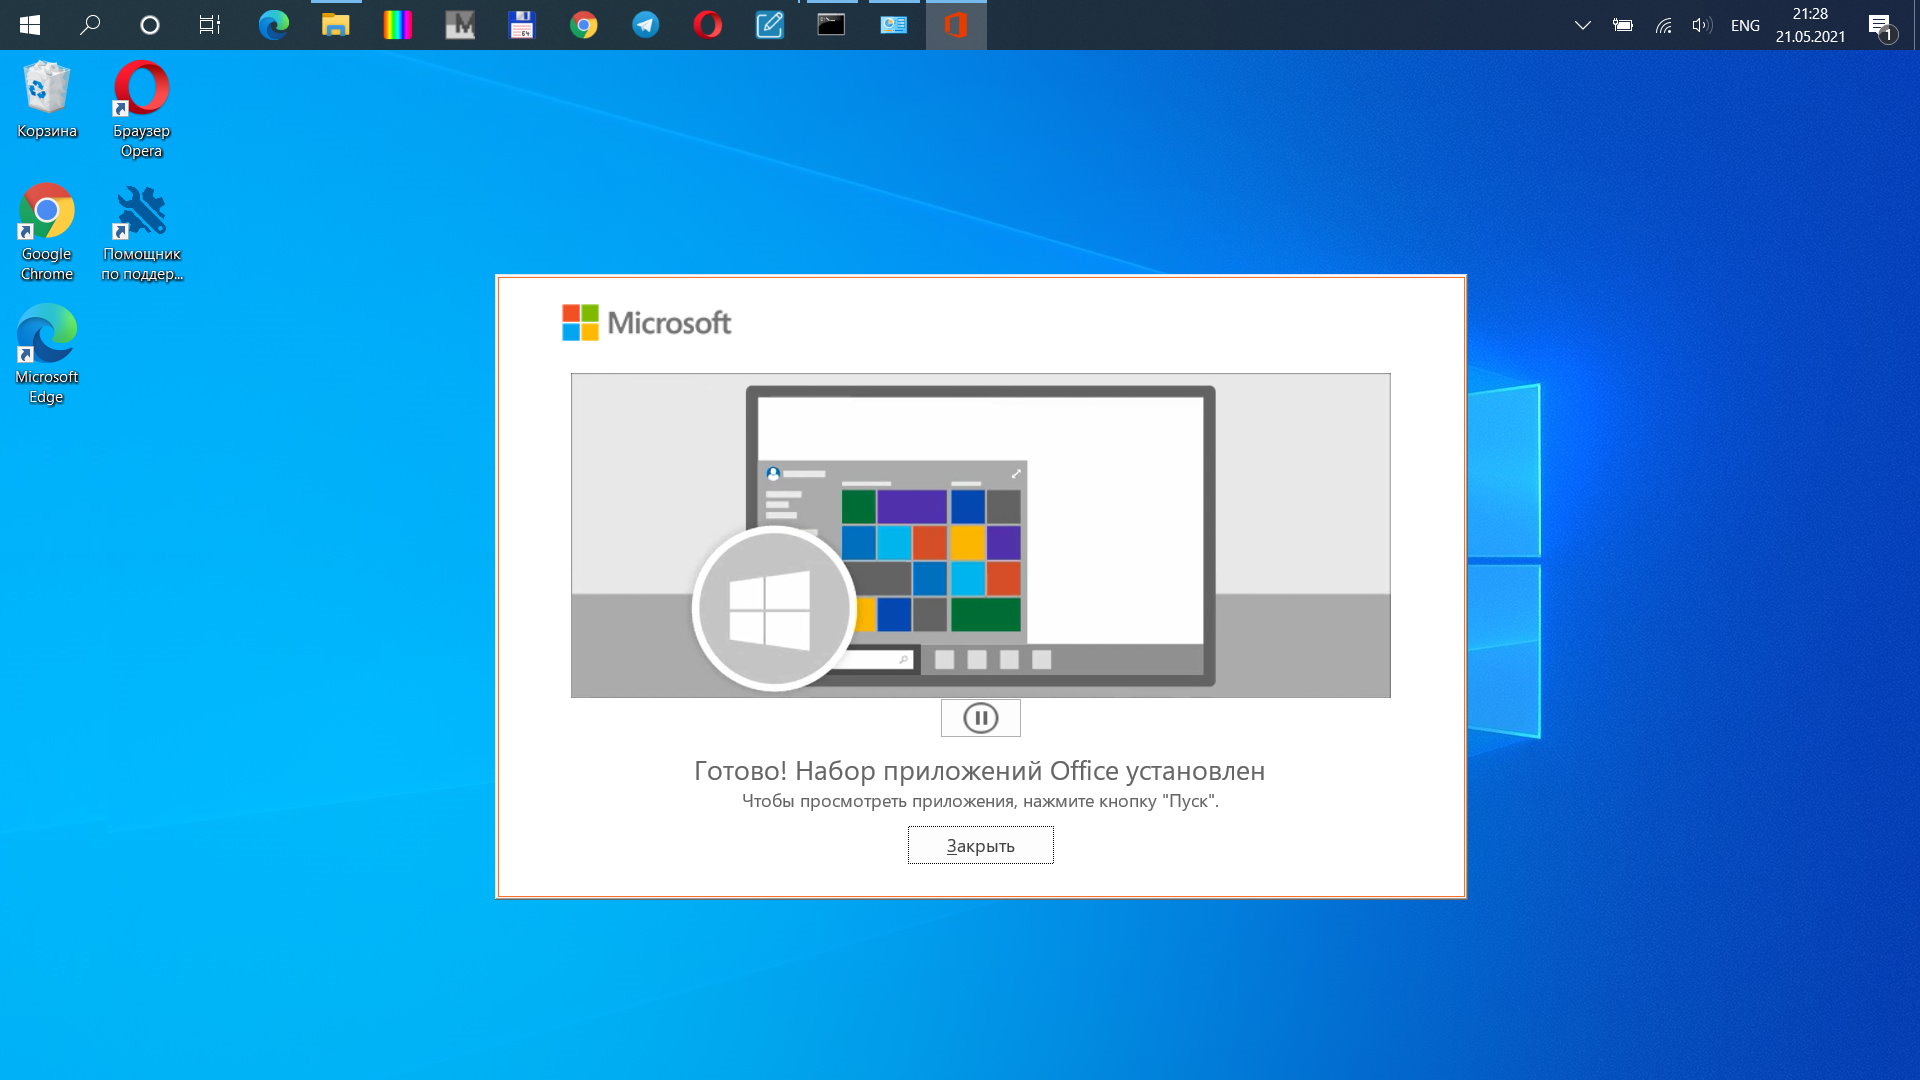Screen dimensions: 1920x1080
Task: Launch Microsoft Edge from the taskbar
Action: [273, 25]
